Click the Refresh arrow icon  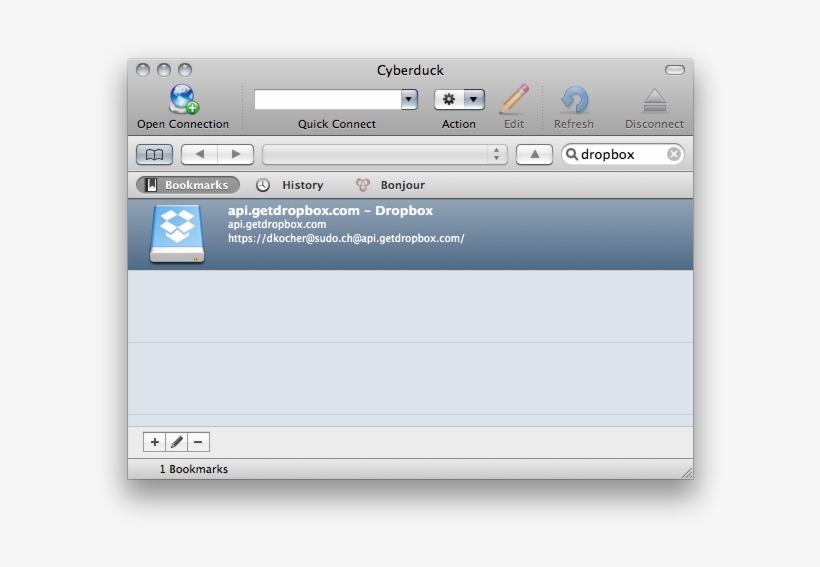tap(574, 99)
